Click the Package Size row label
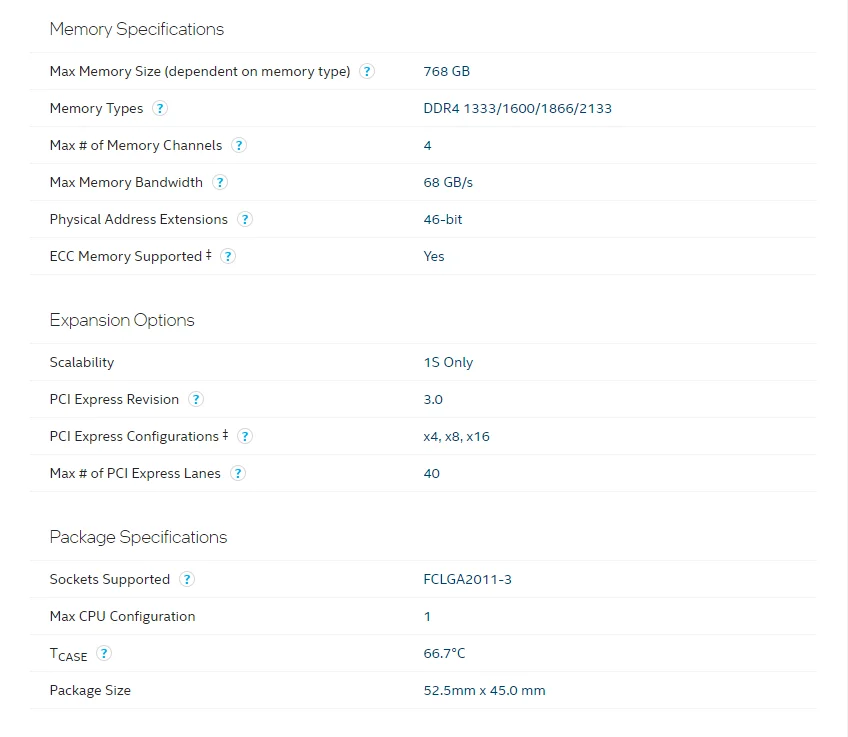The width and height of the screenshot is (848, 737). (90, 690)
